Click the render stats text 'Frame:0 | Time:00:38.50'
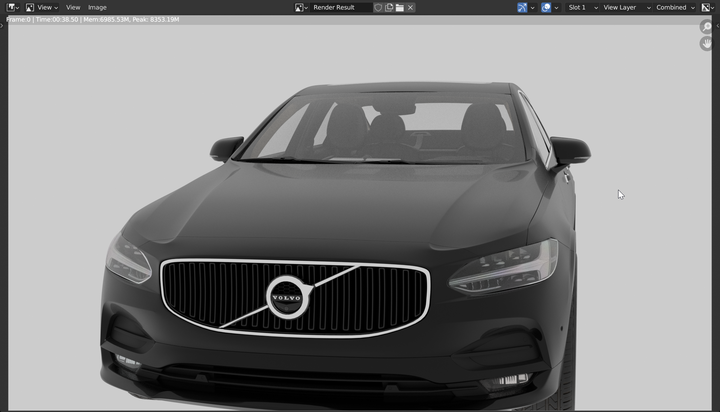The image size is (720, 412). [x=43, y=19]
